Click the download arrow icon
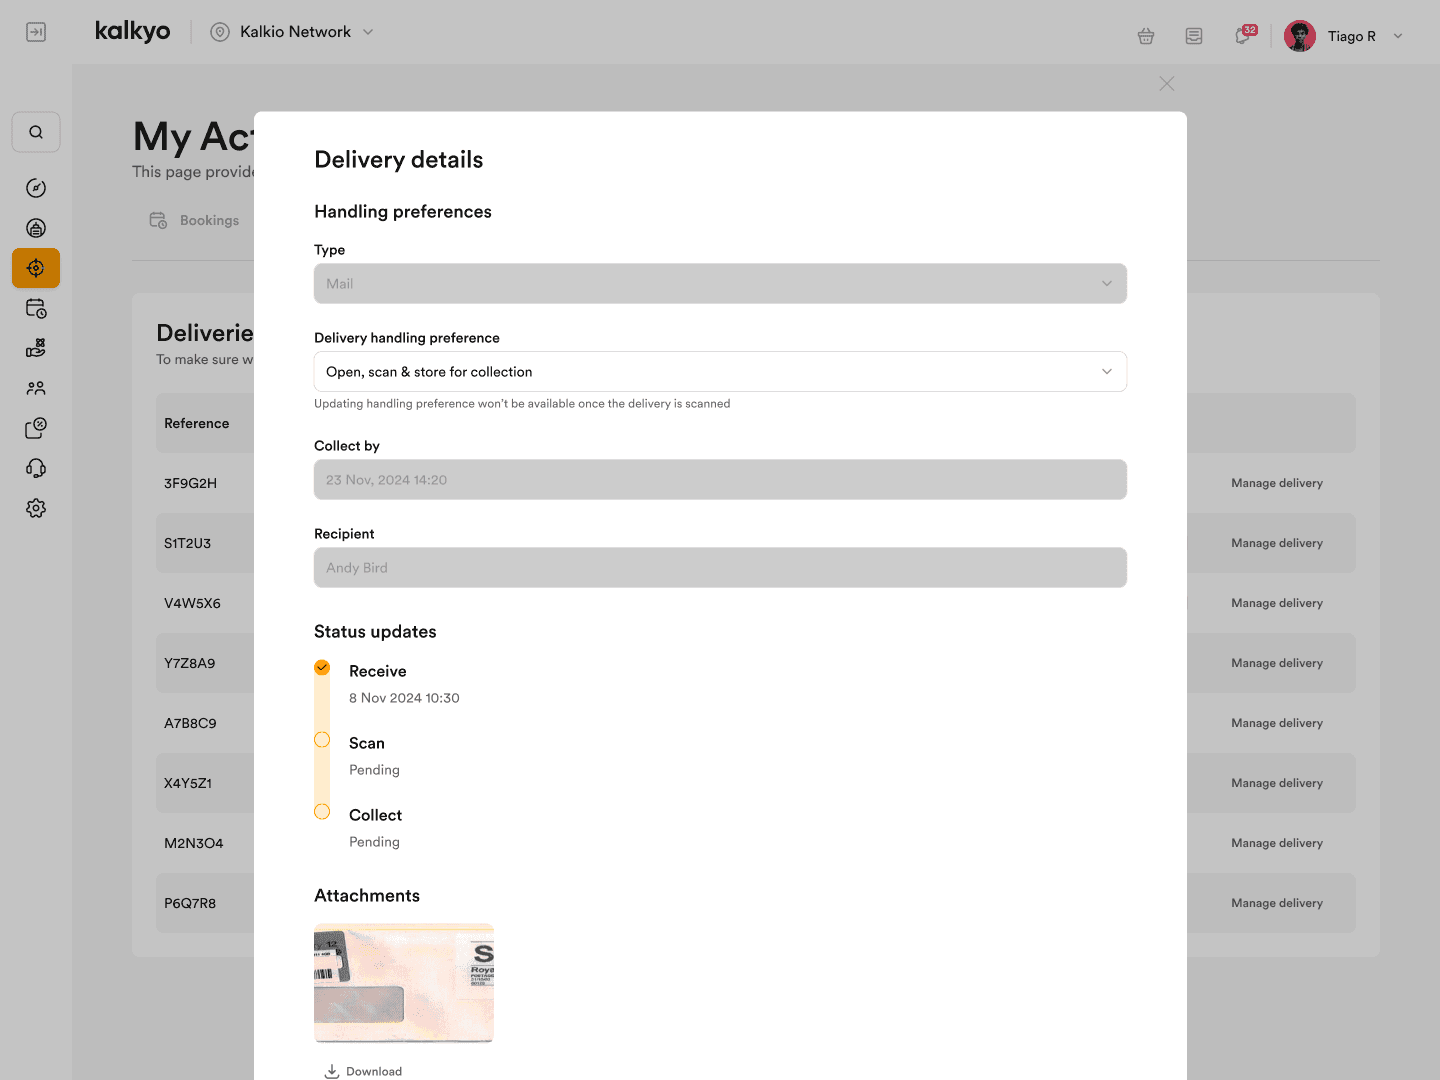Image resolution: width=1440 pixels, height=1080 pixels. [332, 1071]
